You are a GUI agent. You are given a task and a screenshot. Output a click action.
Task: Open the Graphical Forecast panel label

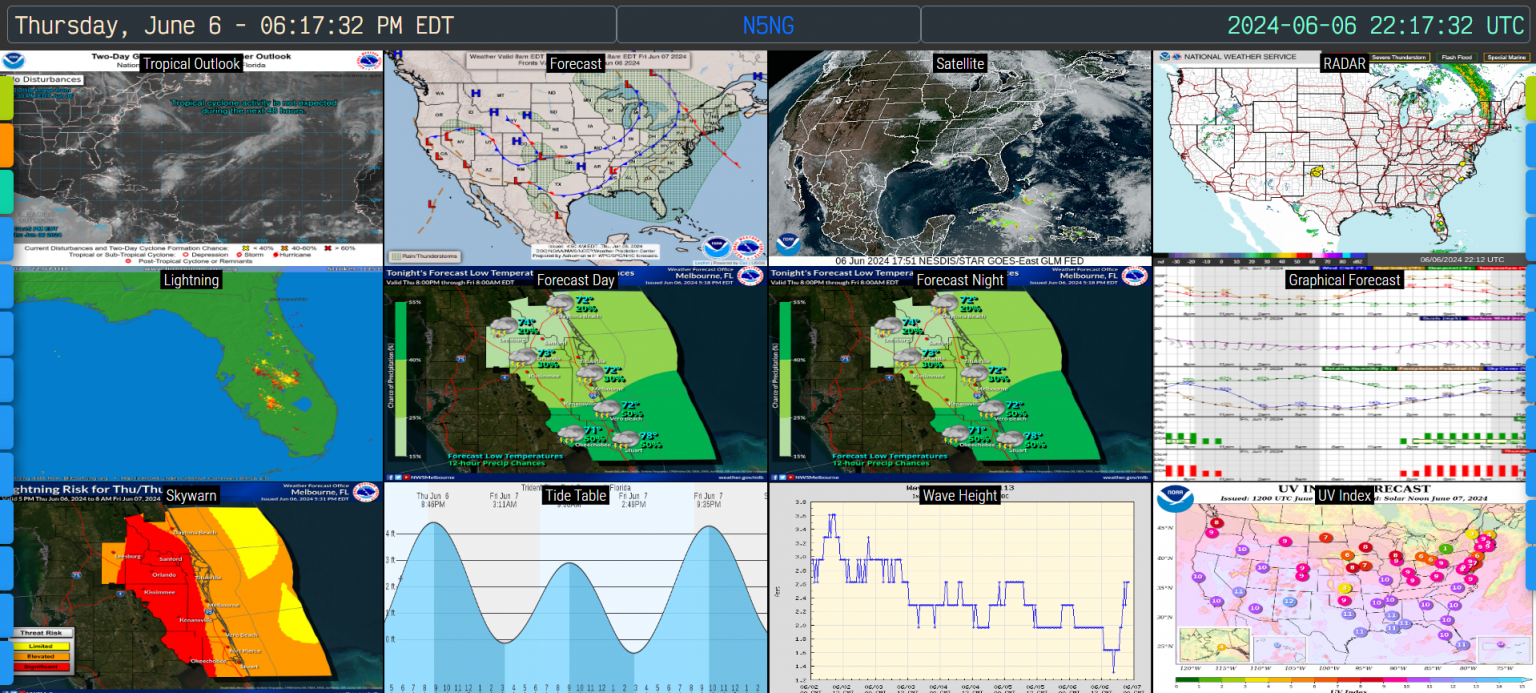tap(1345, 280)
